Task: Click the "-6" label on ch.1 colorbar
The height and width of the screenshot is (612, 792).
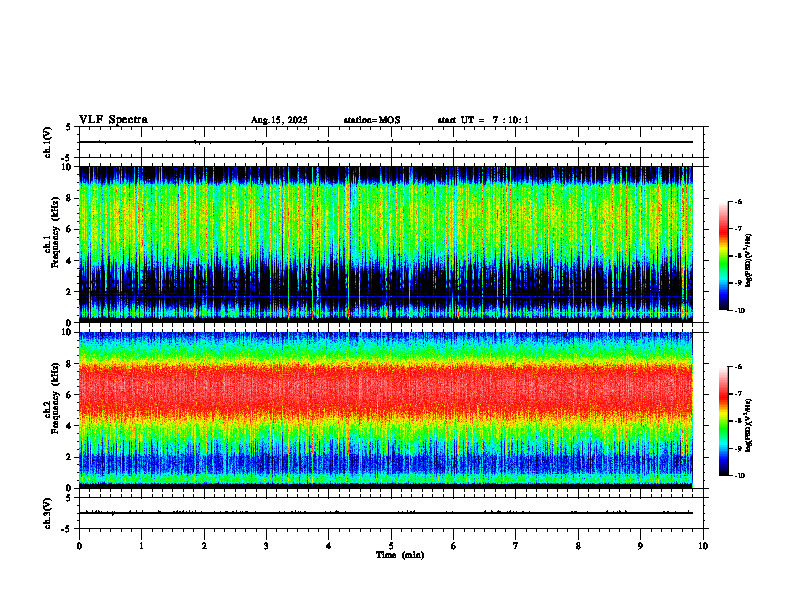Action: pyautogui.click(x=738, y=201)
